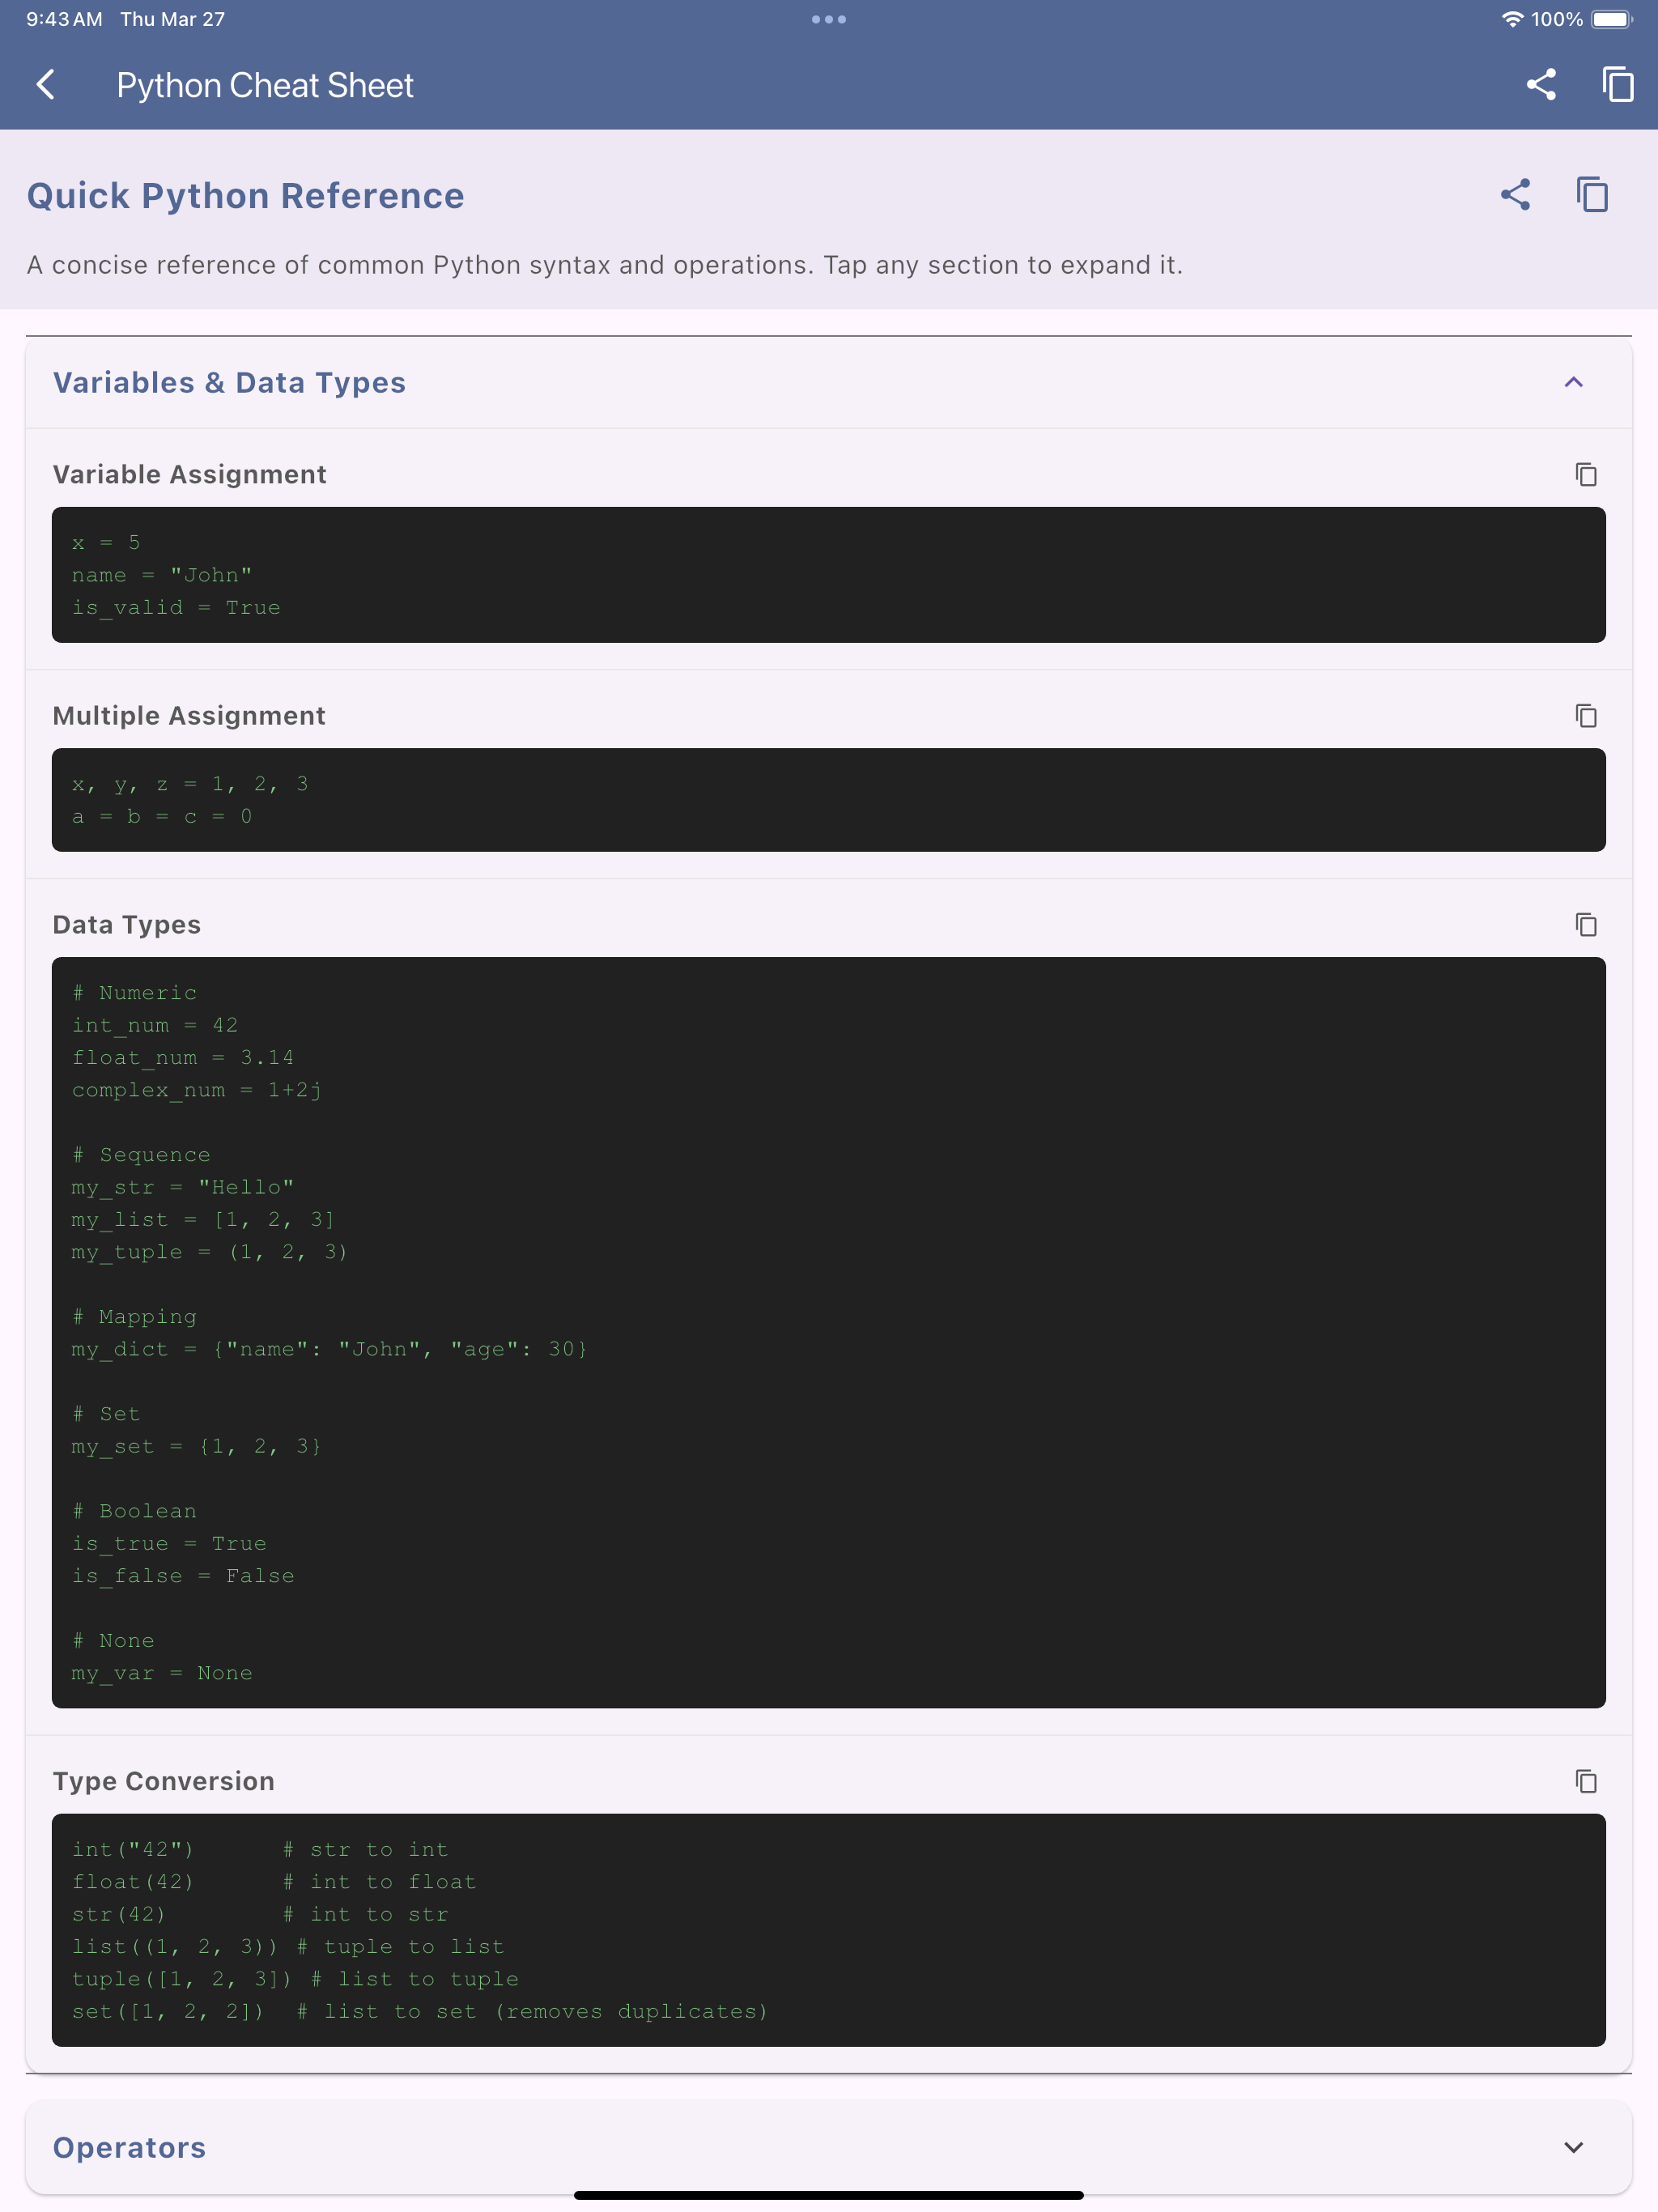The width and height of the screenshot is (1658, 2212).
Task: Tap the line a = b = c = 0
Action: 162,816
